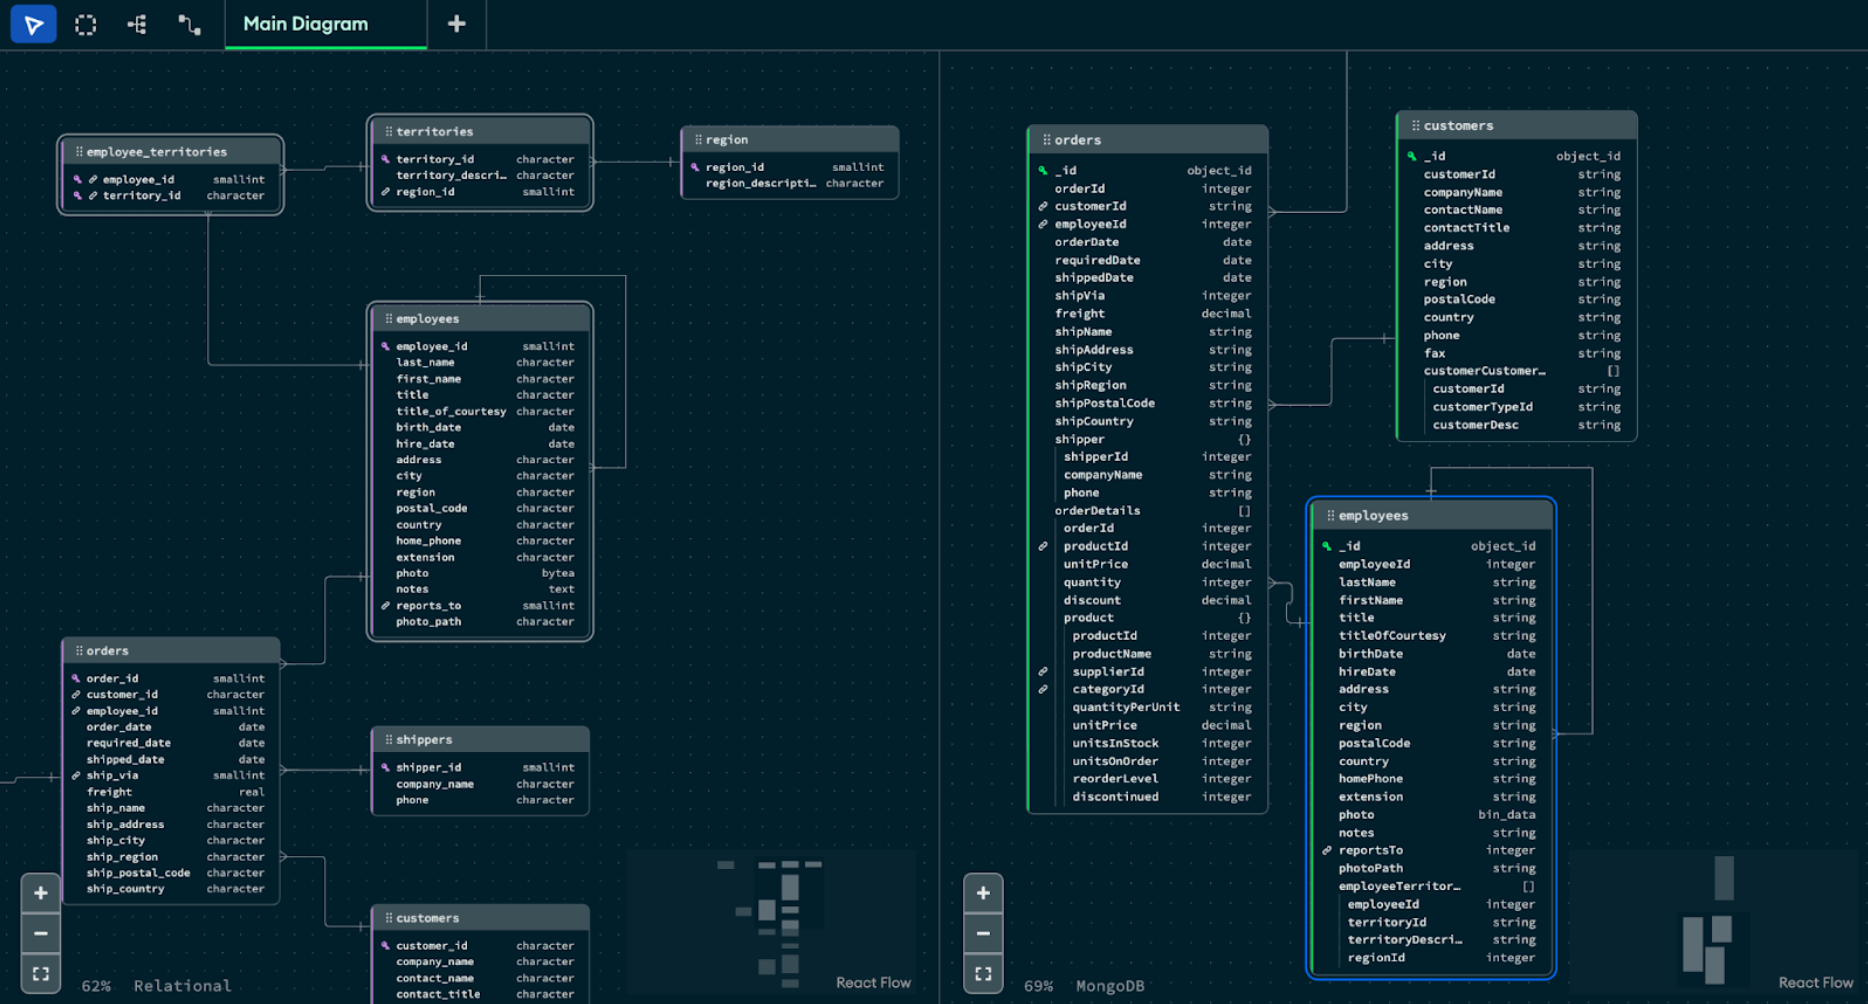Zoom out on the Relational panel
The image size is (1868, 1004).
coord(40,932)
